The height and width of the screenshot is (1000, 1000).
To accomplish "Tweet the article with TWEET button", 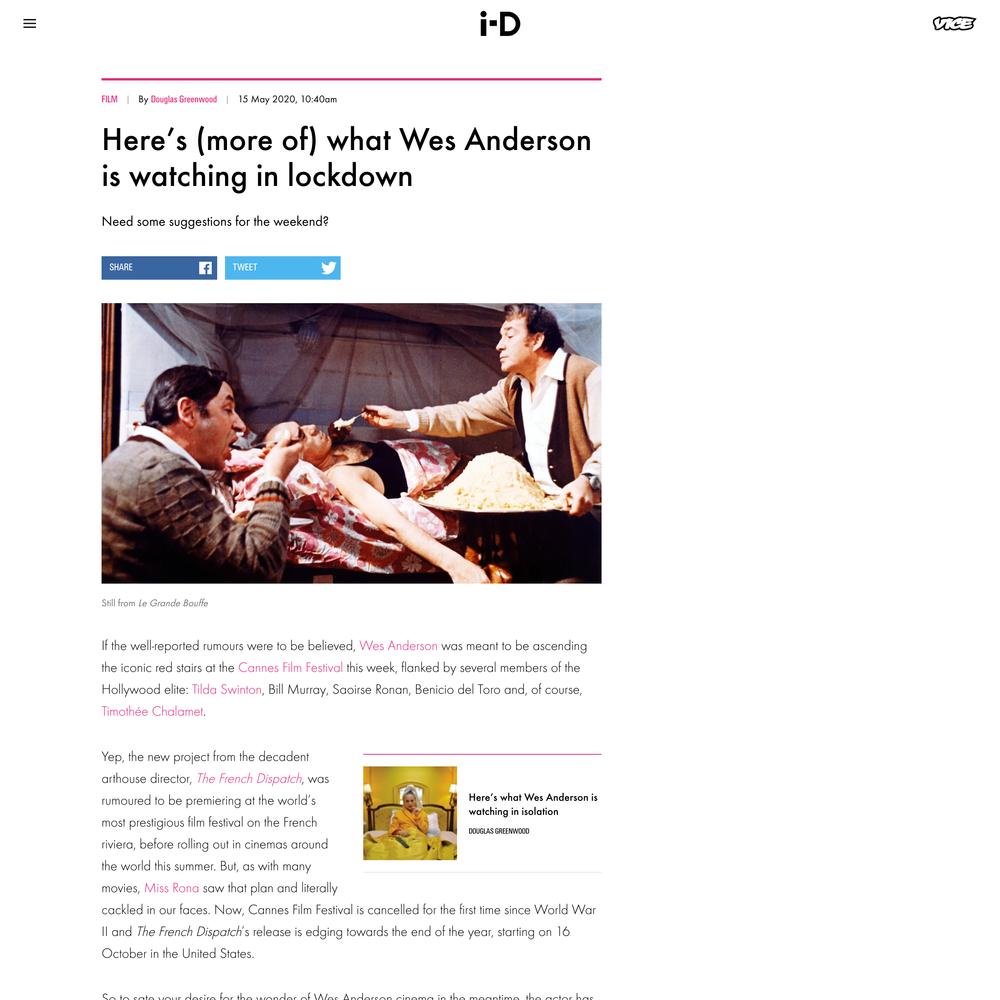I will 283,268.
